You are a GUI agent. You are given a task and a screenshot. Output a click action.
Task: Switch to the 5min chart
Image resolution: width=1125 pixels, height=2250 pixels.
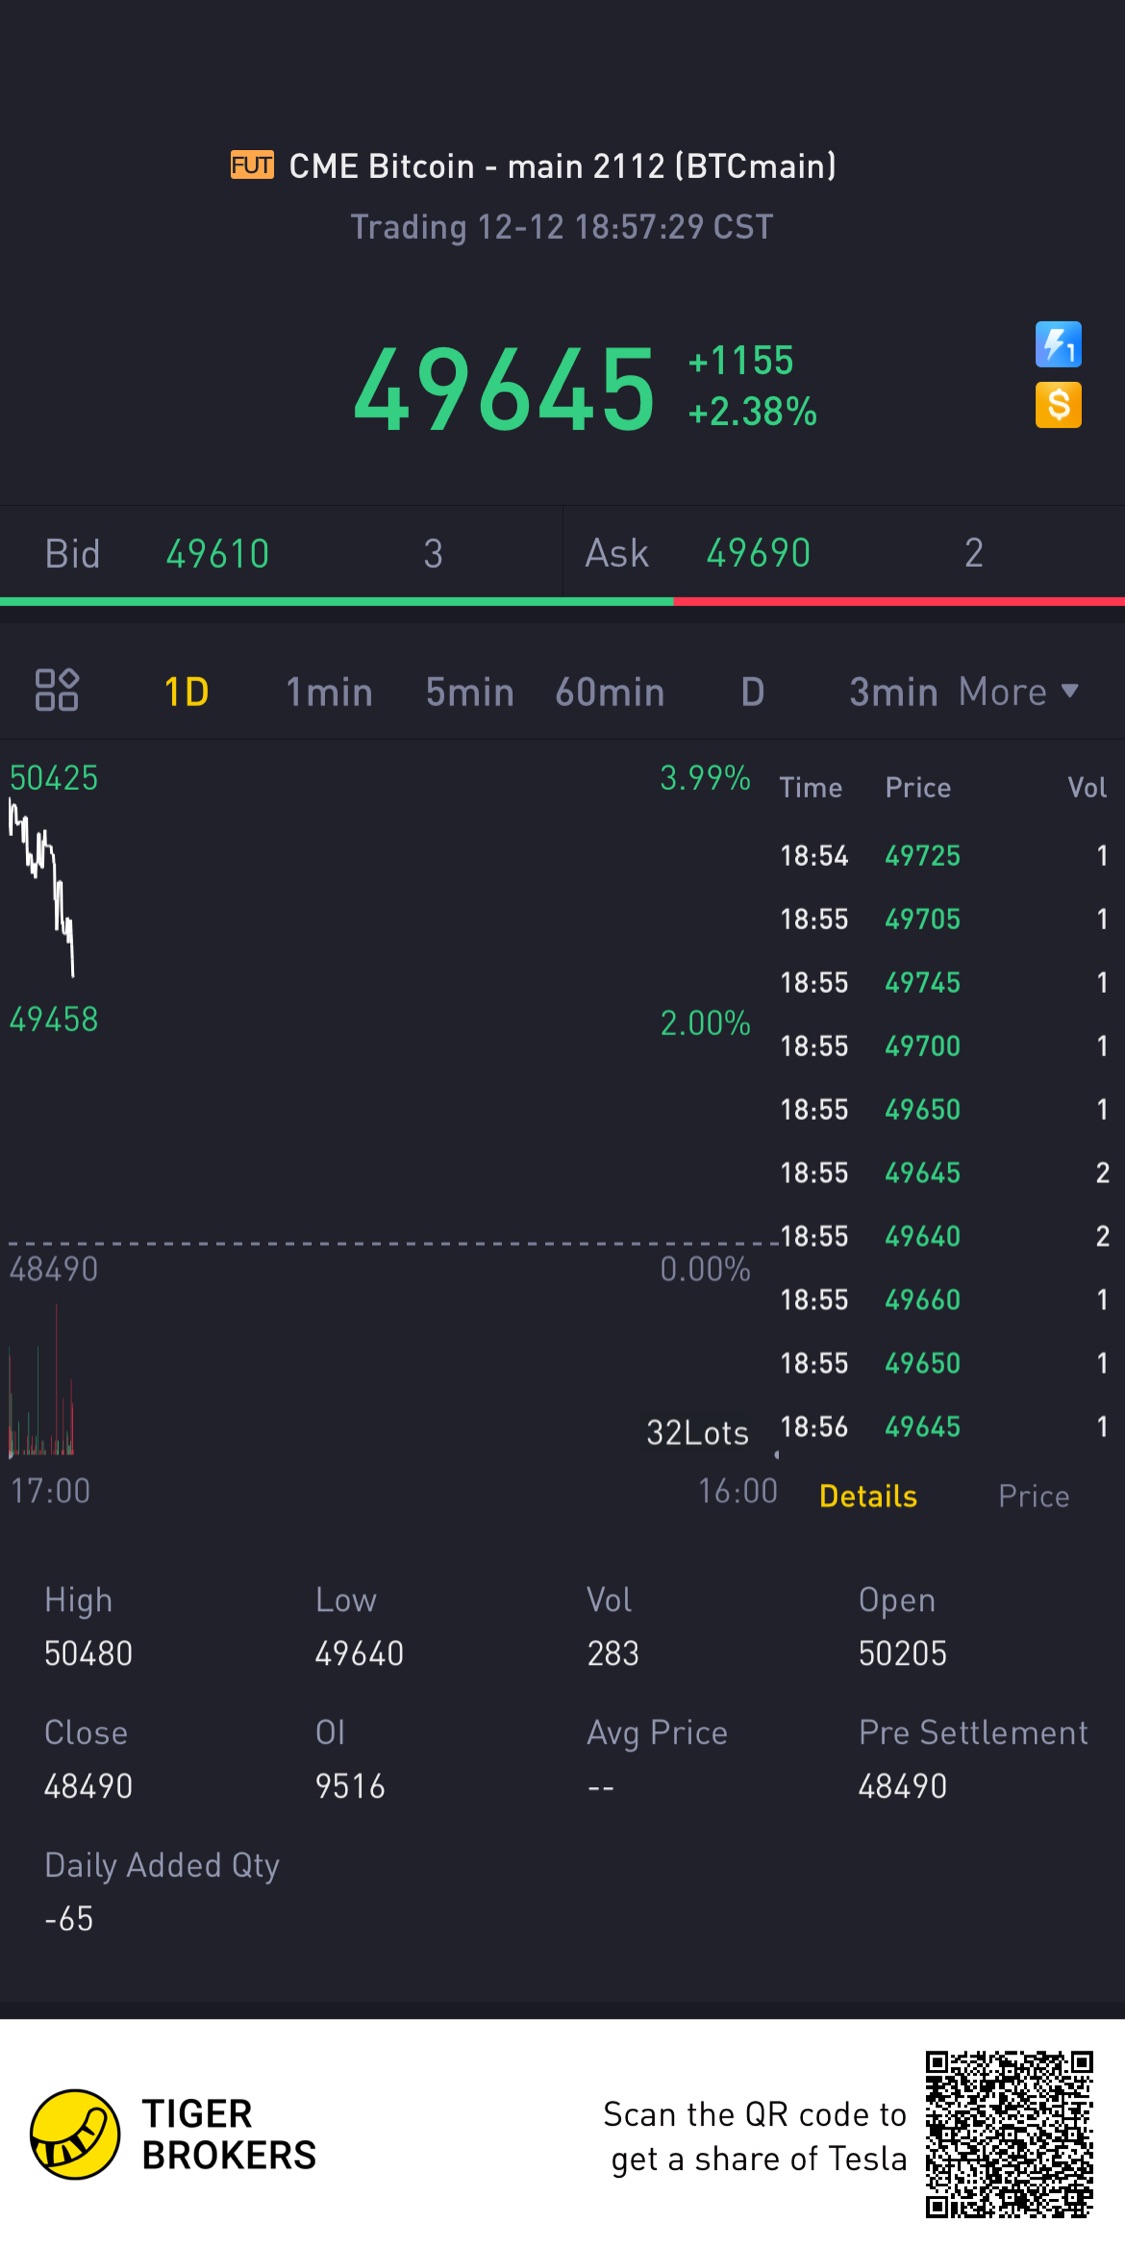469,692
